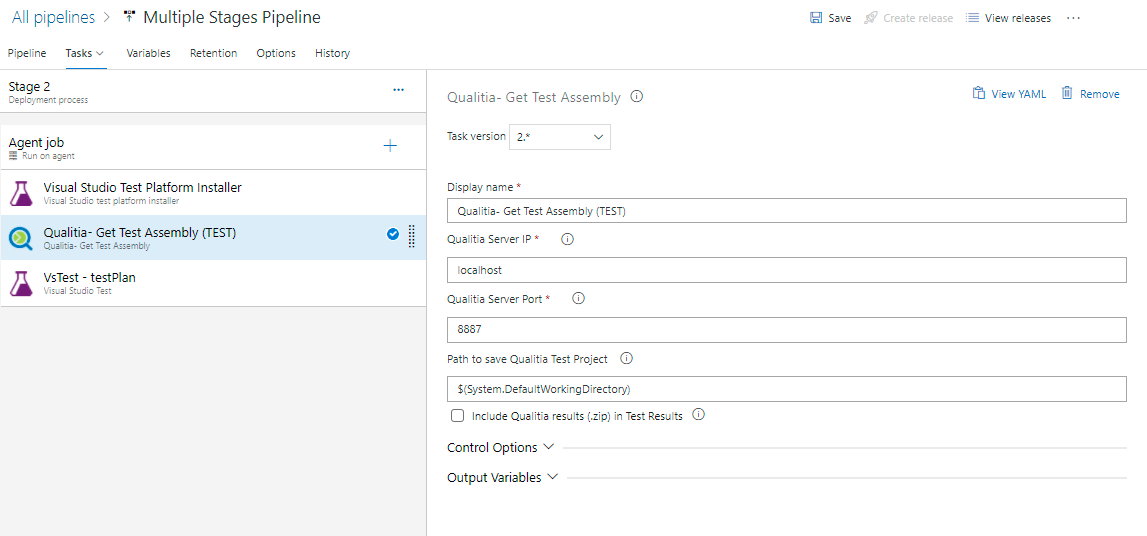Open the Task version dropdown
Image resolution: width=1147 pixels, height=536 pixels.
pyautogui.click(x=560, y=137)
